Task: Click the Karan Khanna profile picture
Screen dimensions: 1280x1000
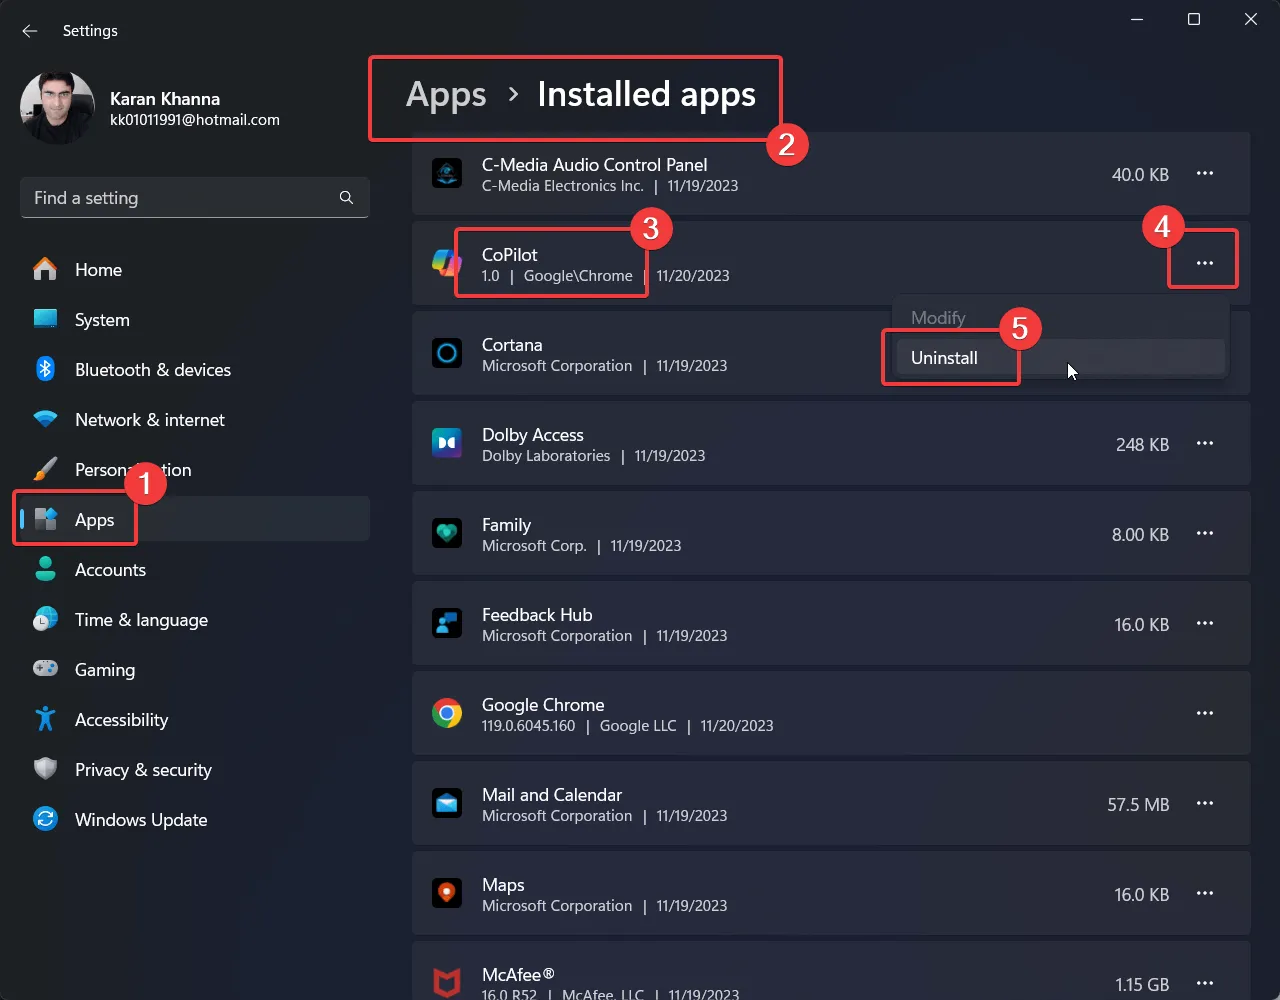Action: point(57,108)
